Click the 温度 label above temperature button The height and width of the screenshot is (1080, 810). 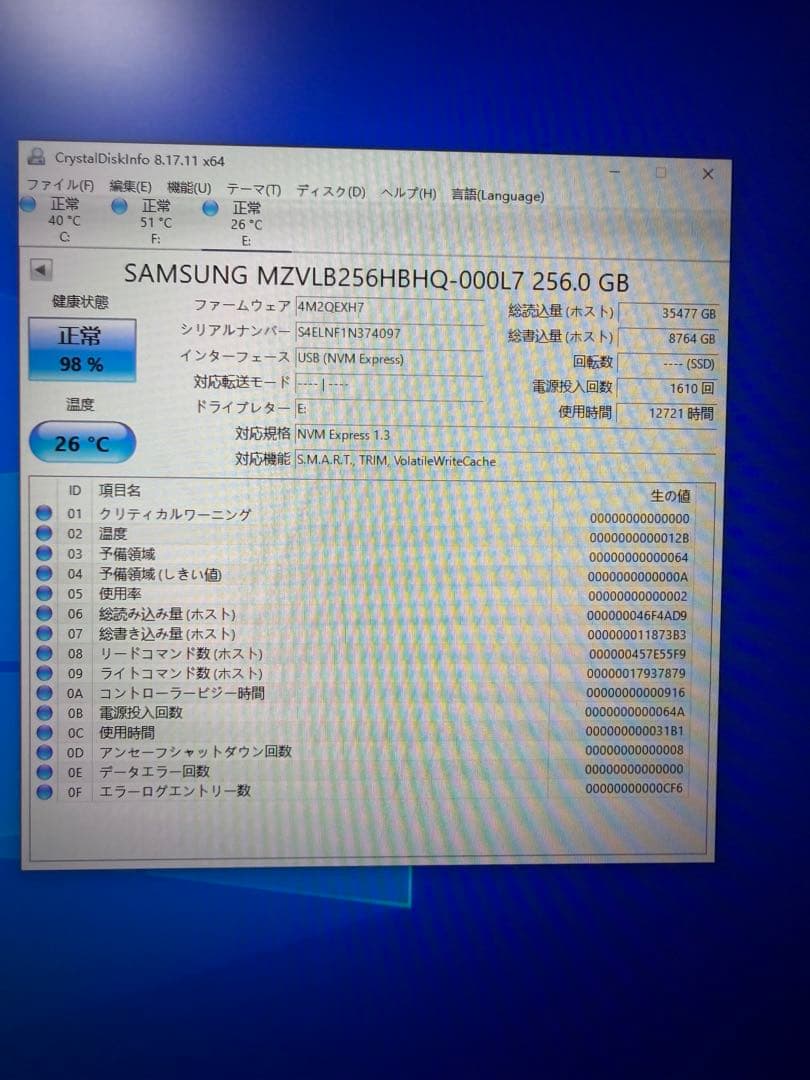point(80,404)
